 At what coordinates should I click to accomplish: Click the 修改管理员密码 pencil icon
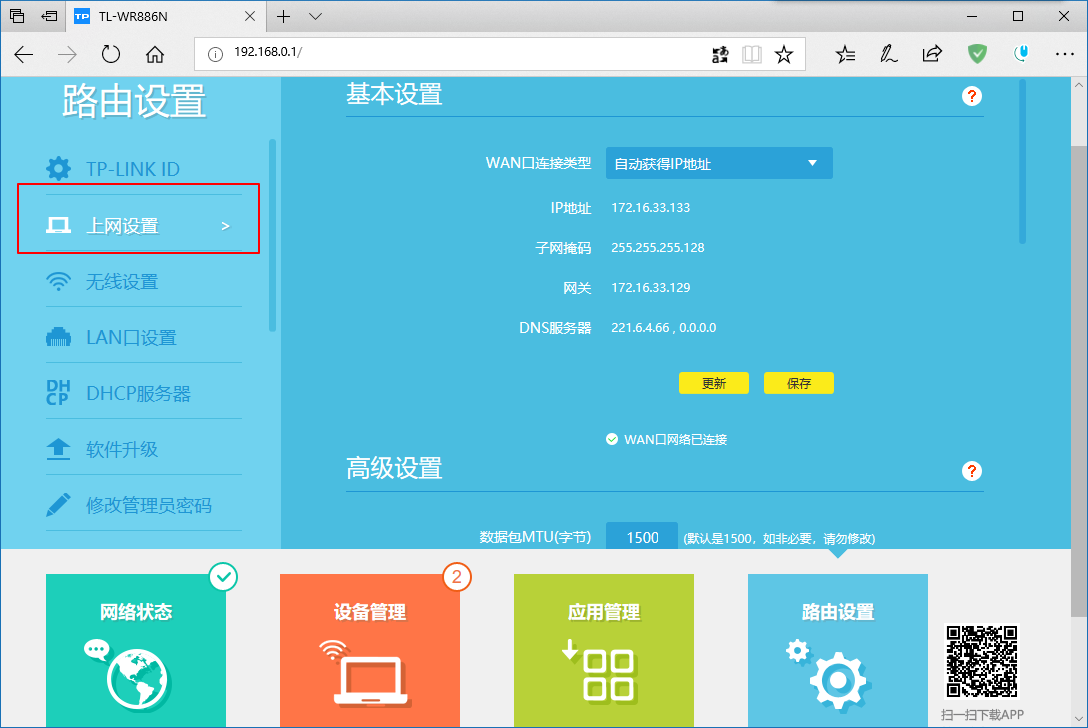coord(59,505)
